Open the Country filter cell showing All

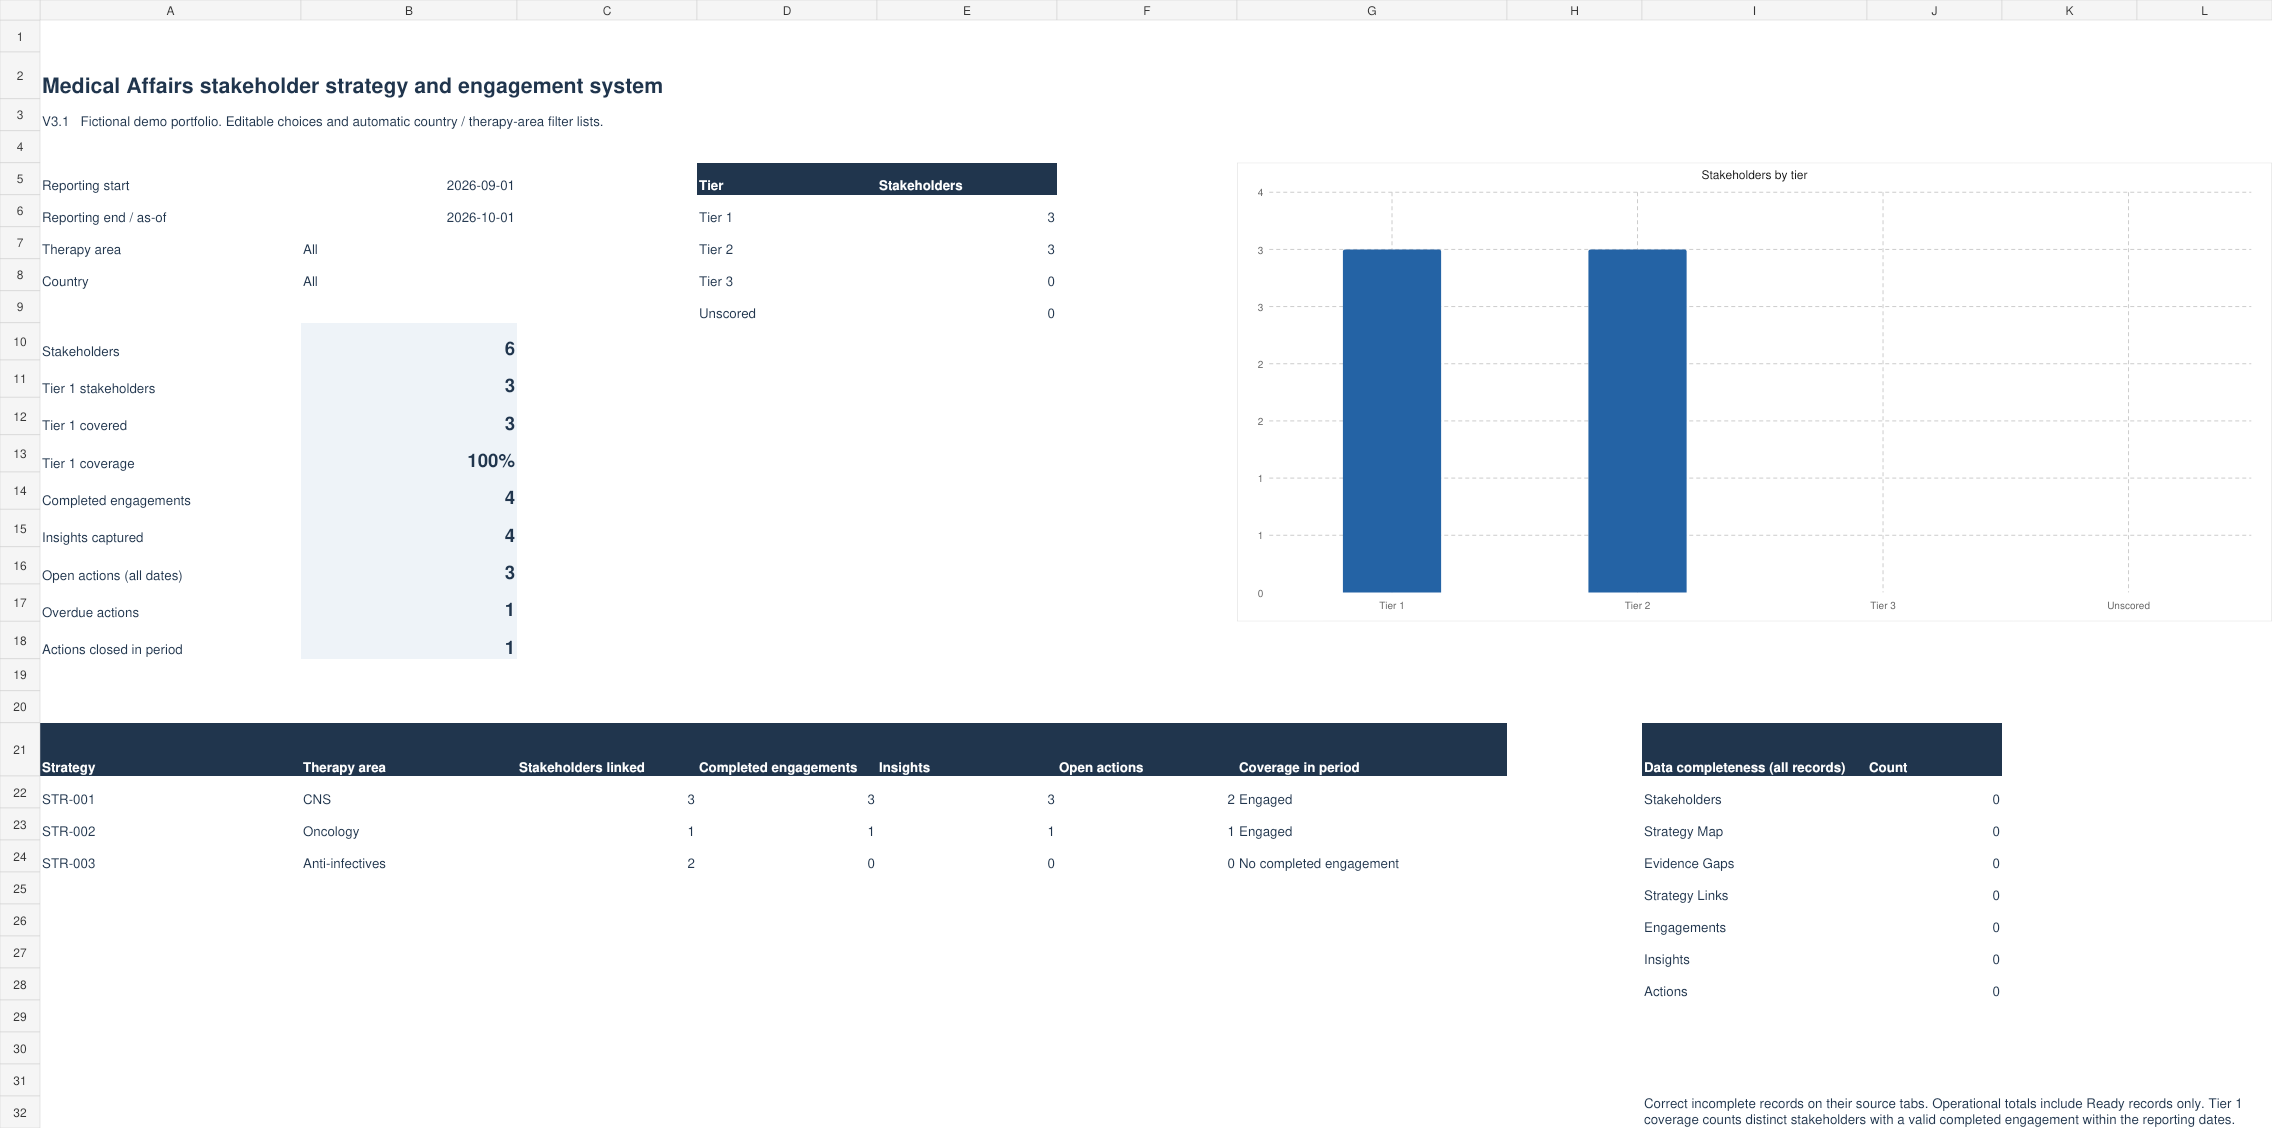click(408, 275)
